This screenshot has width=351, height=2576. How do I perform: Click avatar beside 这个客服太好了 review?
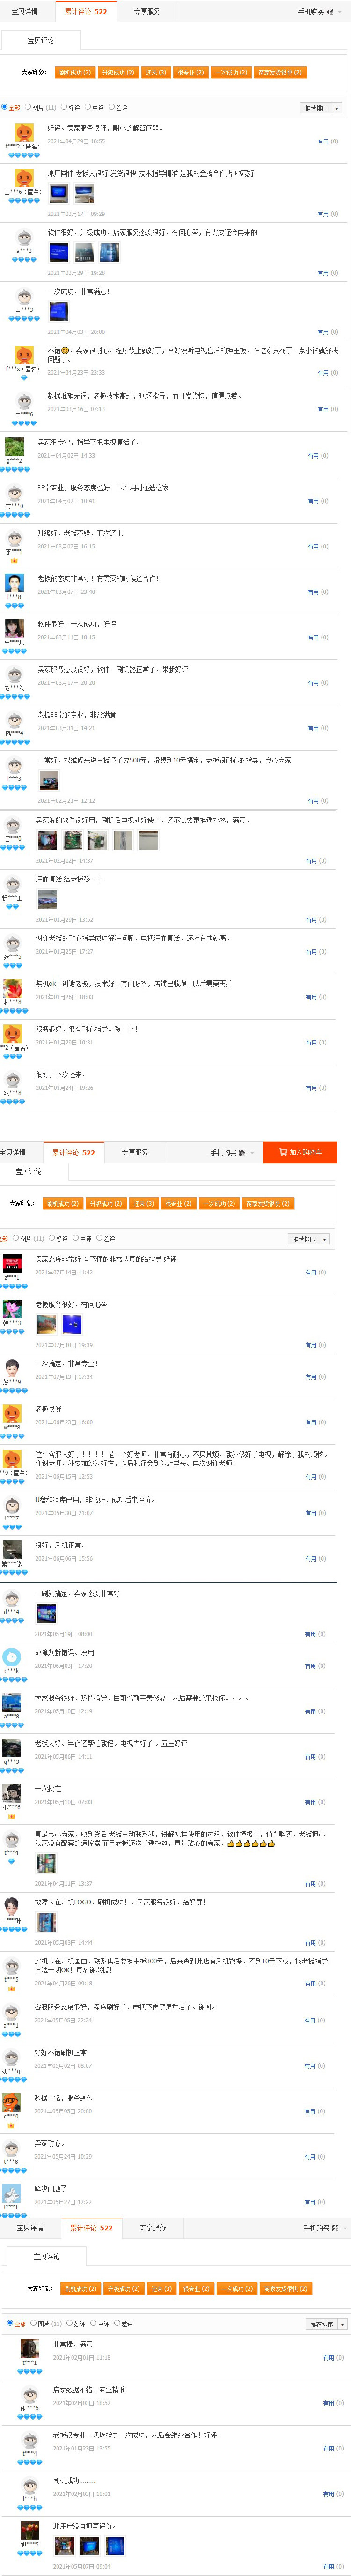click(12, 1458)
